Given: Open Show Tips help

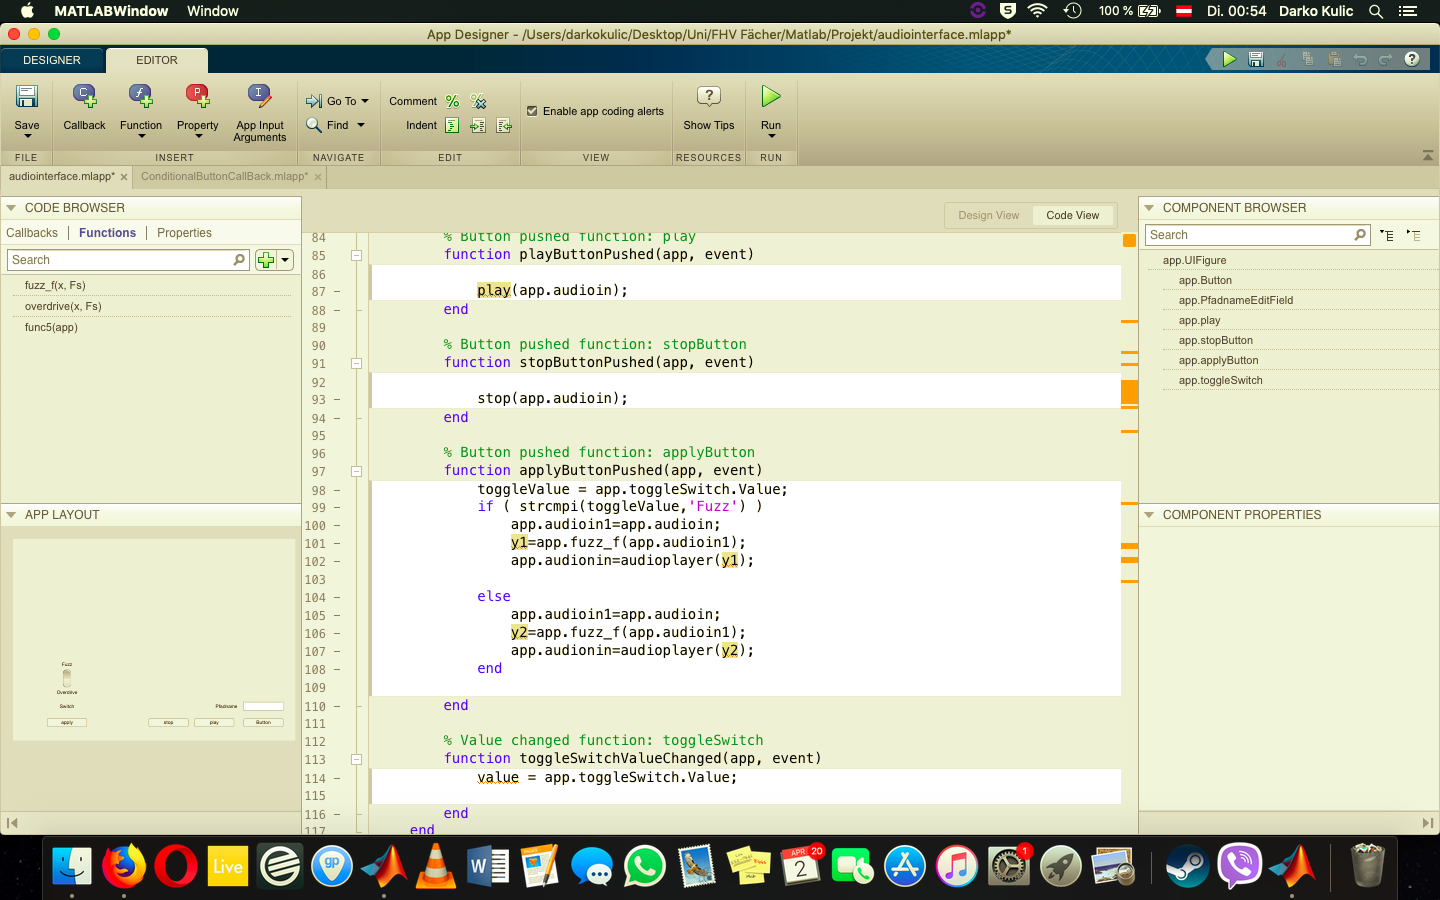Looking at the screenshot, I should [708, 98].
